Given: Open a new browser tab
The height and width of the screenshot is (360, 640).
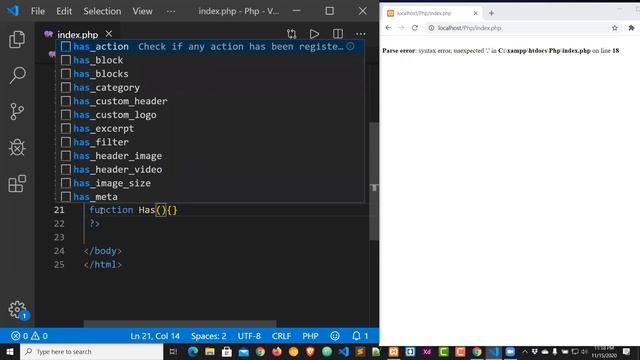Looking at the screenshot, I should tap(491, 13).
